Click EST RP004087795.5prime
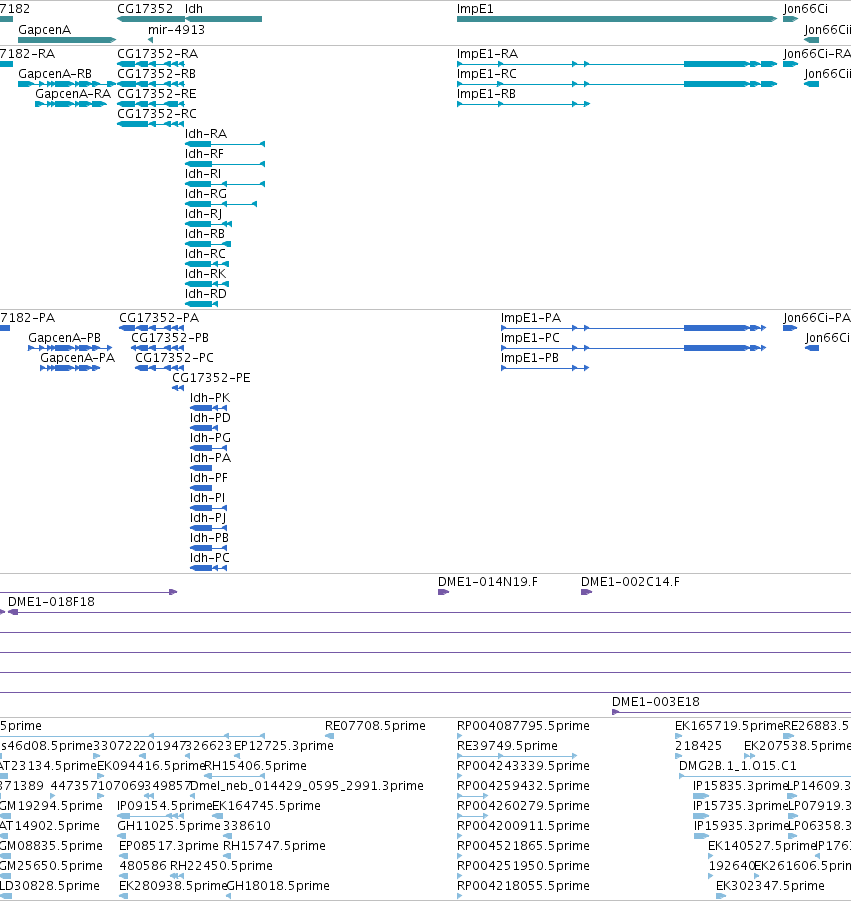 point(523,726)
